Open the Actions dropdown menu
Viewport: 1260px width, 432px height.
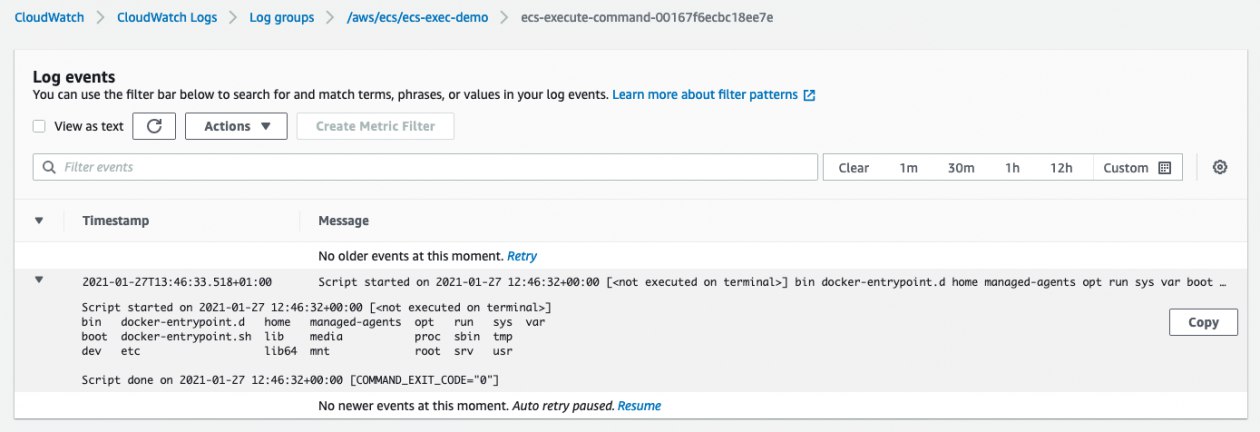[236, 126]
